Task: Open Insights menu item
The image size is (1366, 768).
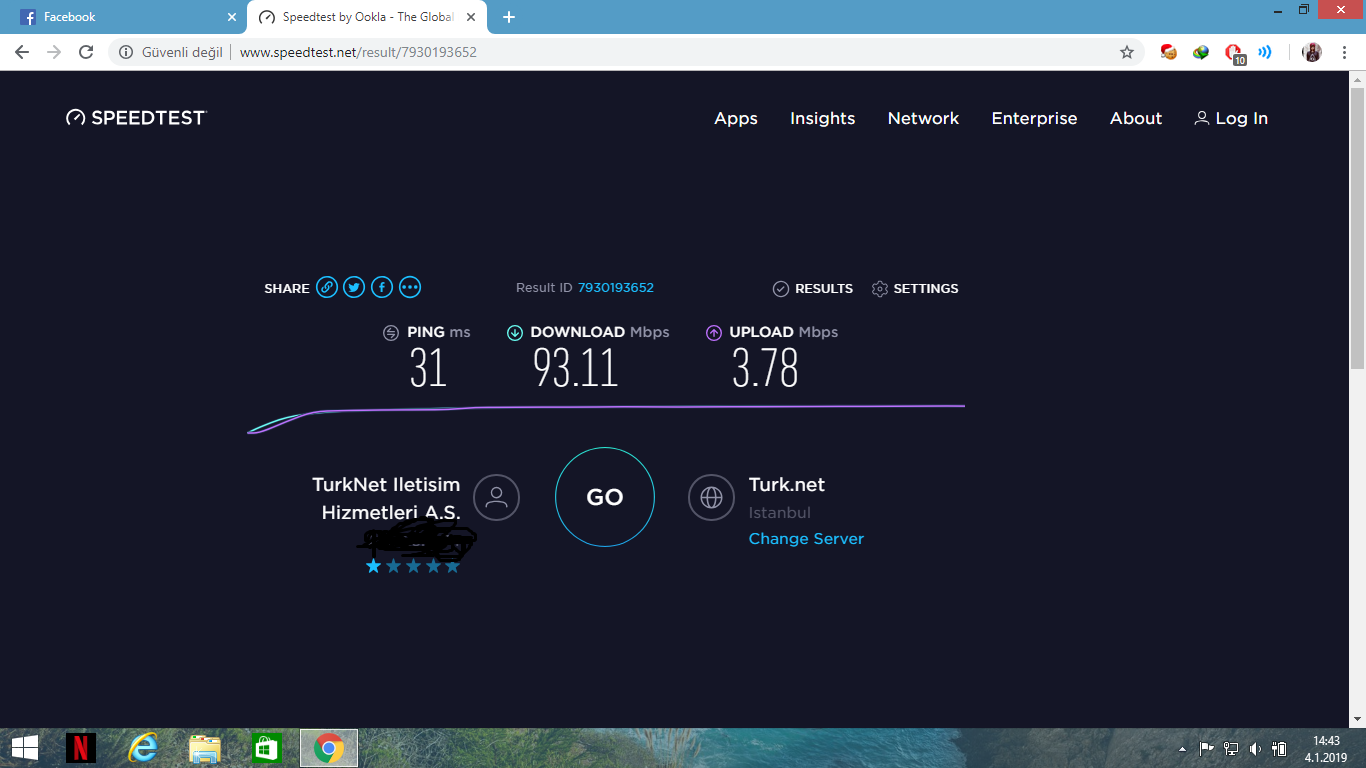Action: click(x=823, y=118)
